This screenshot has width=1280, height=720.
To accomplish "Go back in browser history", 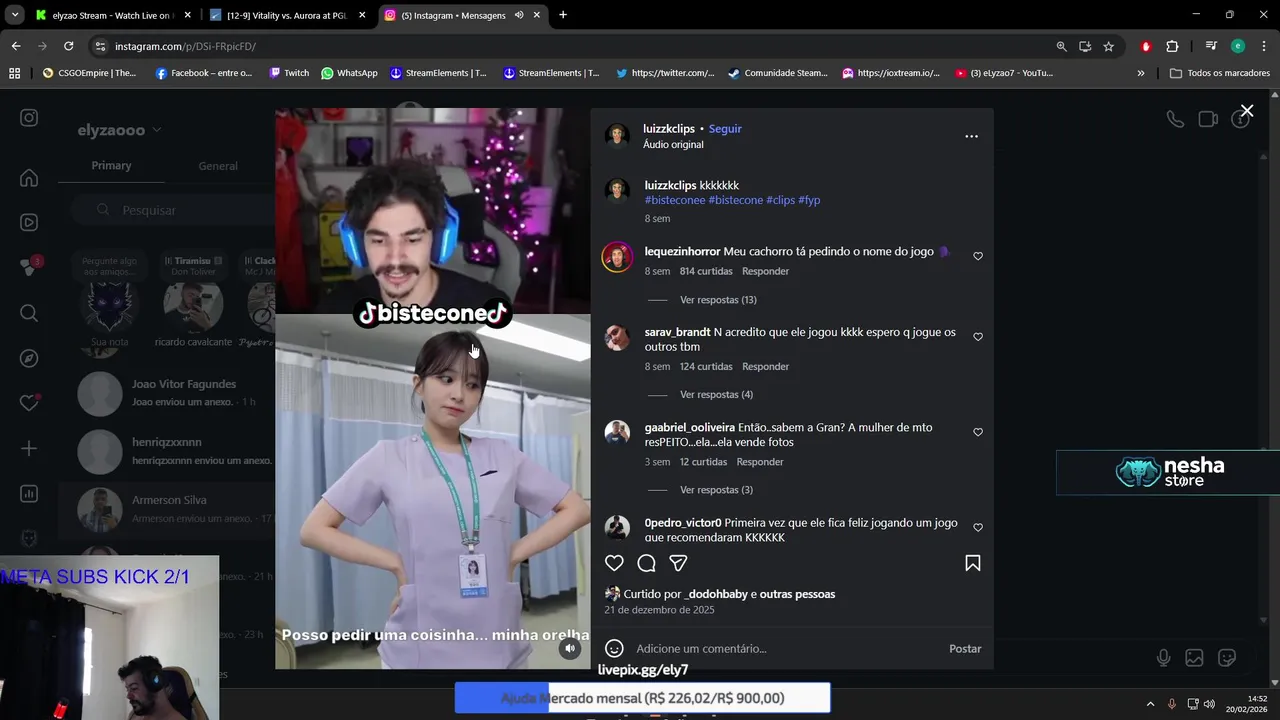I will tap(16, 46).
